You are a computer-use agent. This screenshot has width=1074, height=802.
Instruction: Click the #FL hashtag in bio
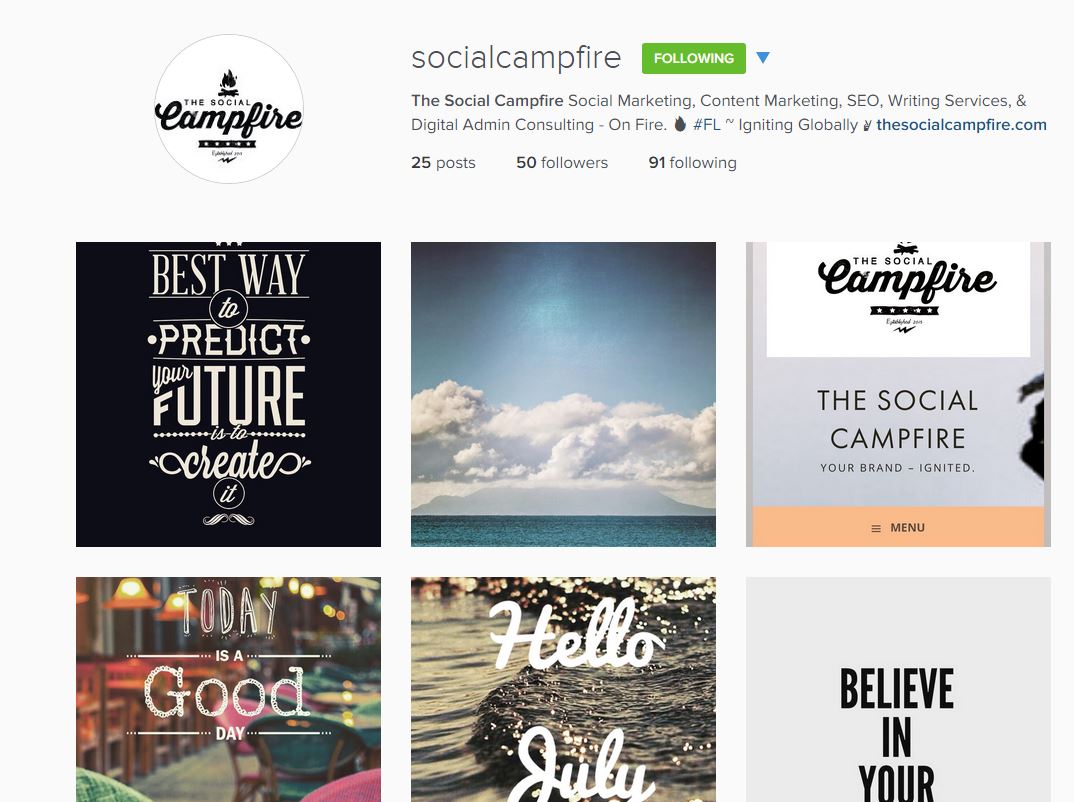click(x=706, y=125)
